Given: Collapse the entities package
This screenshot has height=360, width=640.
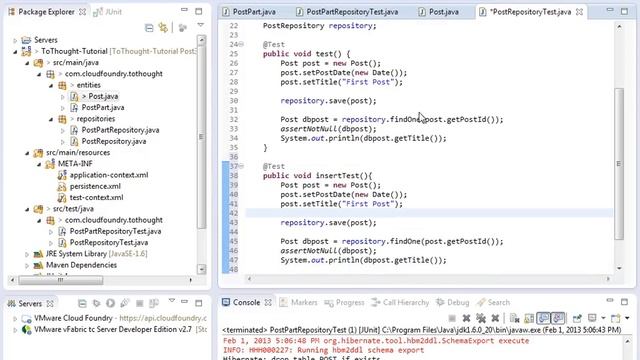Looking at the screenshot, I should (x=51, y=85).
